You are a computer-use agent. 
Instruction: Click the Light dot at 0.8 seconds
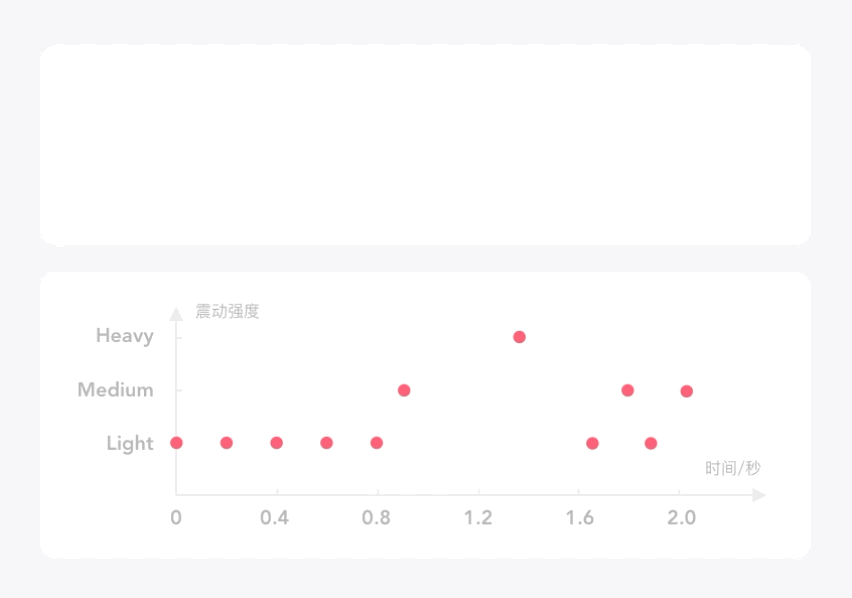(x=377, y=443)
